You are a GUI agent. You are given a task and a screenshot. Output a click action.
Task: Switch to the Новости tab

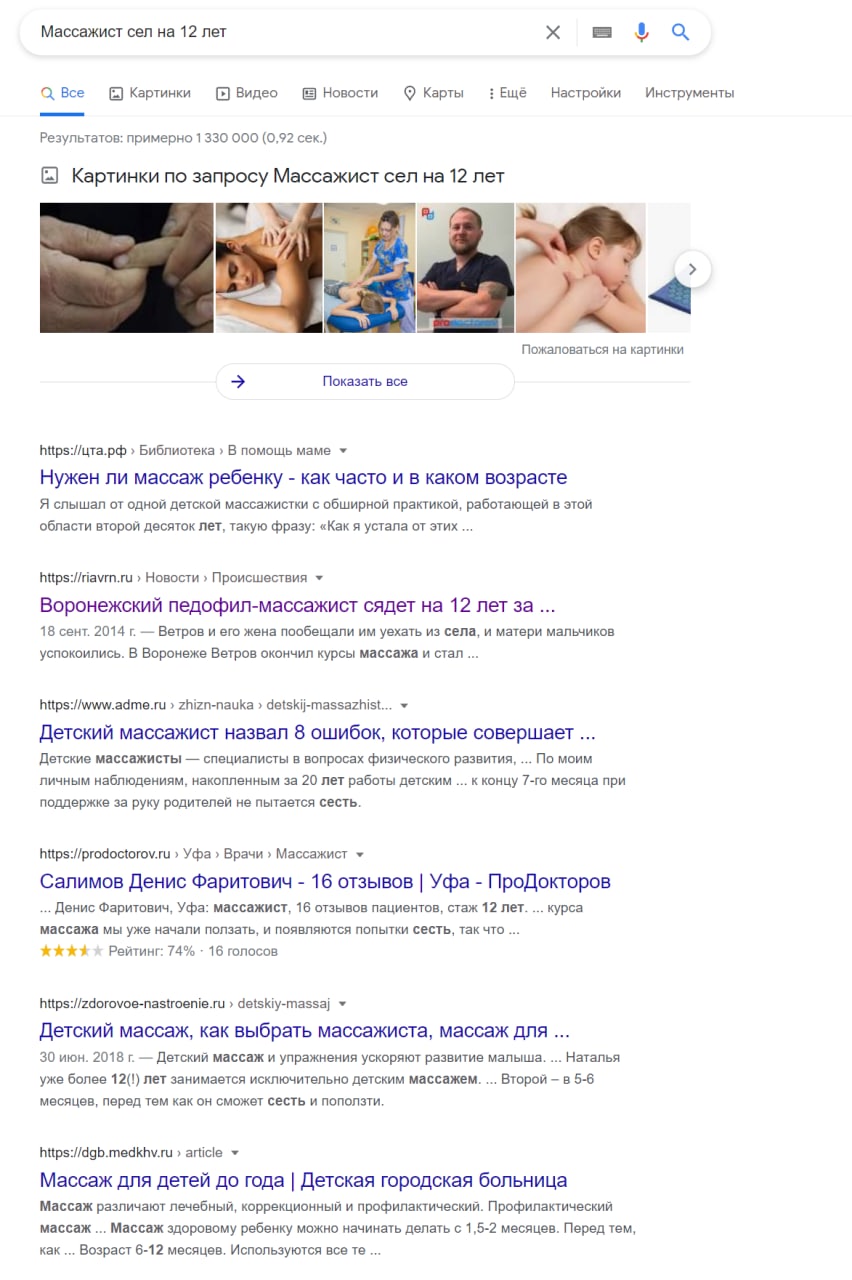tap(340, 93)
